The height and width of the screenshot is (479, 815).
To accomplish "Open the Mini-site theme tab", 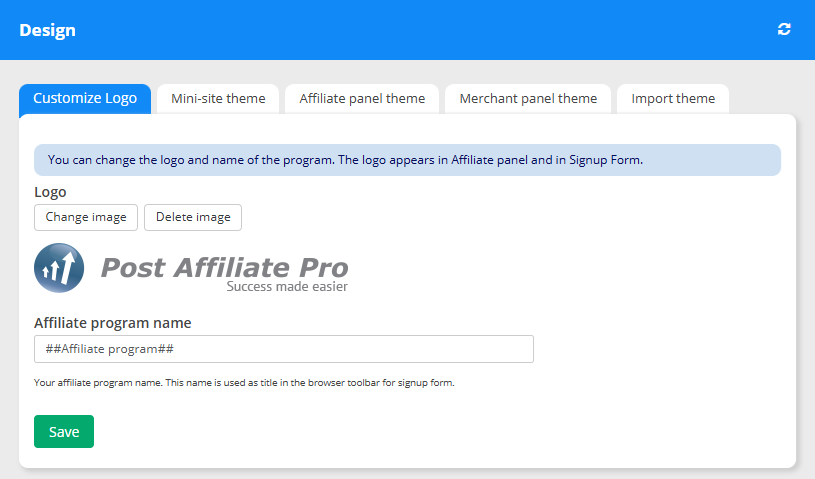I will tap(218, 98).
